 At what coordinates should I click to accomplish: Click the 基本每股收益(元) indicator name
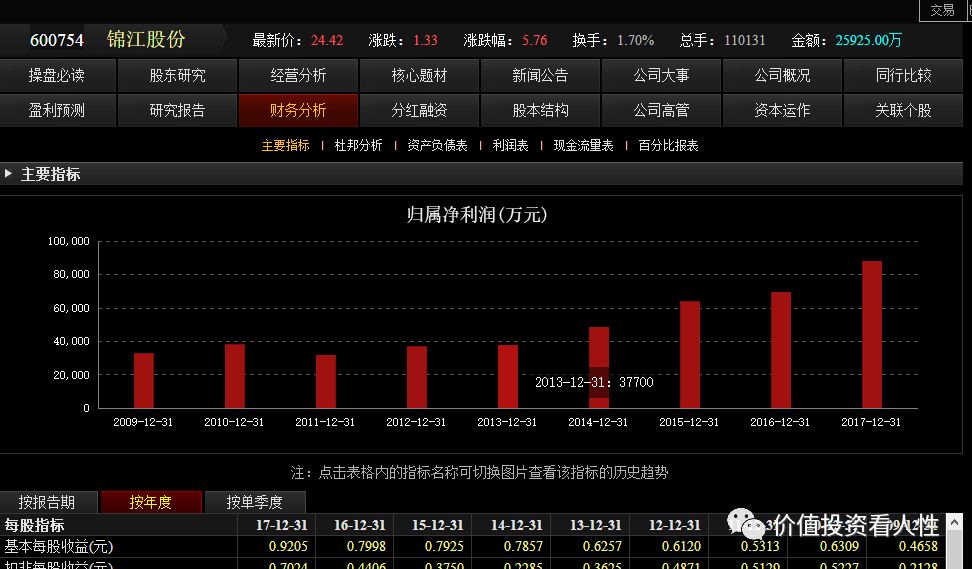pyautogui.click(x=59, y=547)
